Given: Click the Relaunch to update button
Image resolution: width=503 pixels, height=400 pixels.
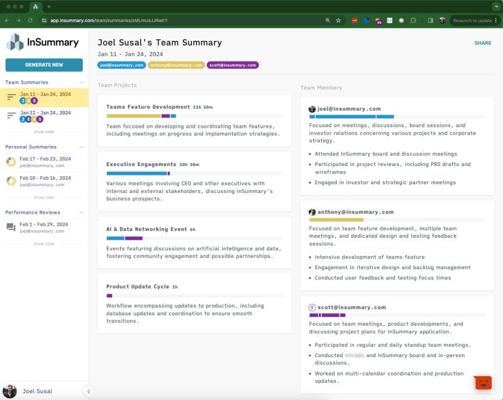Looking at the screenshot, I should pyautogui.click(x=472, y=20).
